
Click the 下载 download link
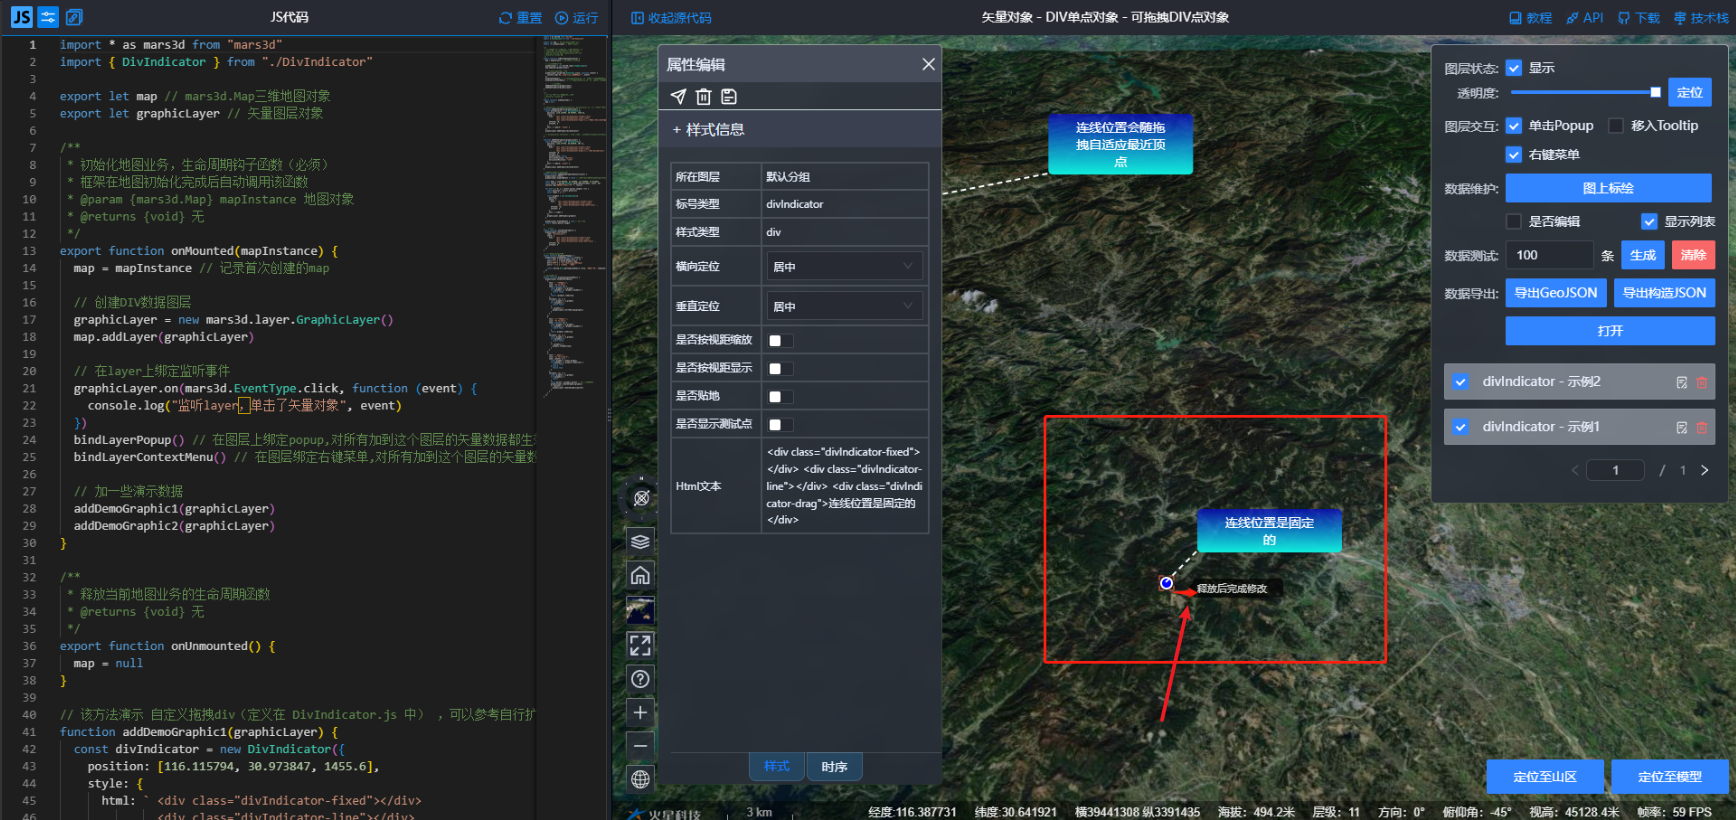(1639, 18)
